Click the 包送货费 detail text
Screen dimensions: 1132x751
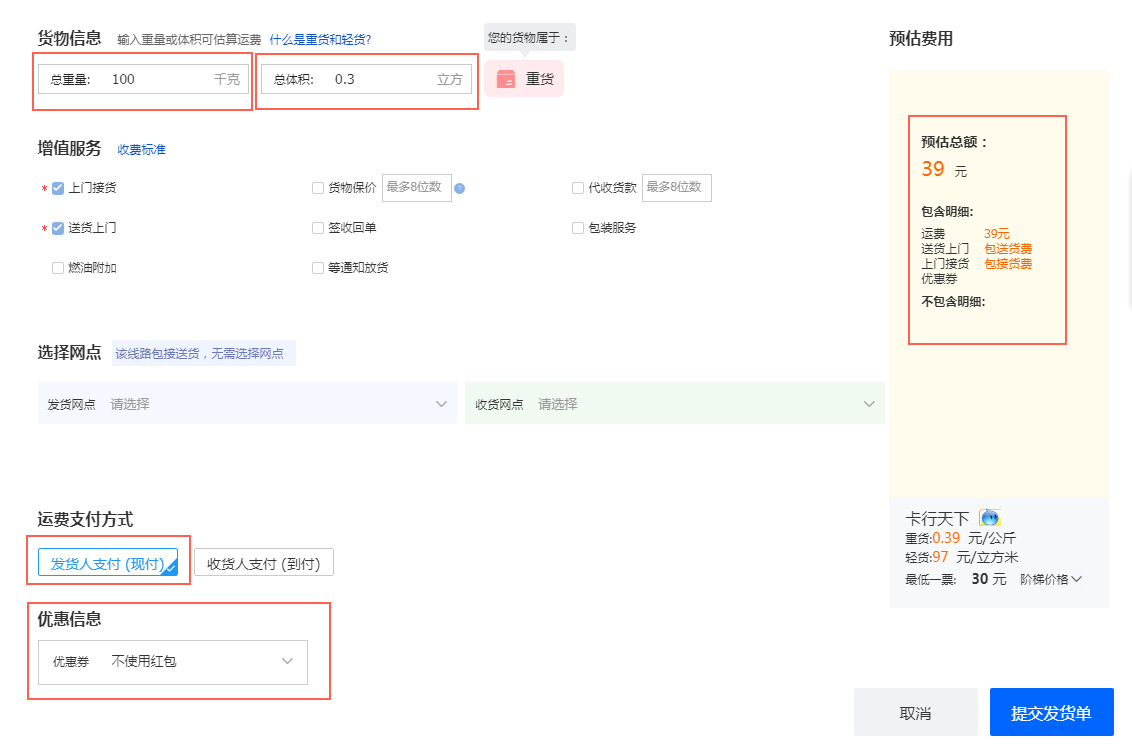[x=1008, y=248]
